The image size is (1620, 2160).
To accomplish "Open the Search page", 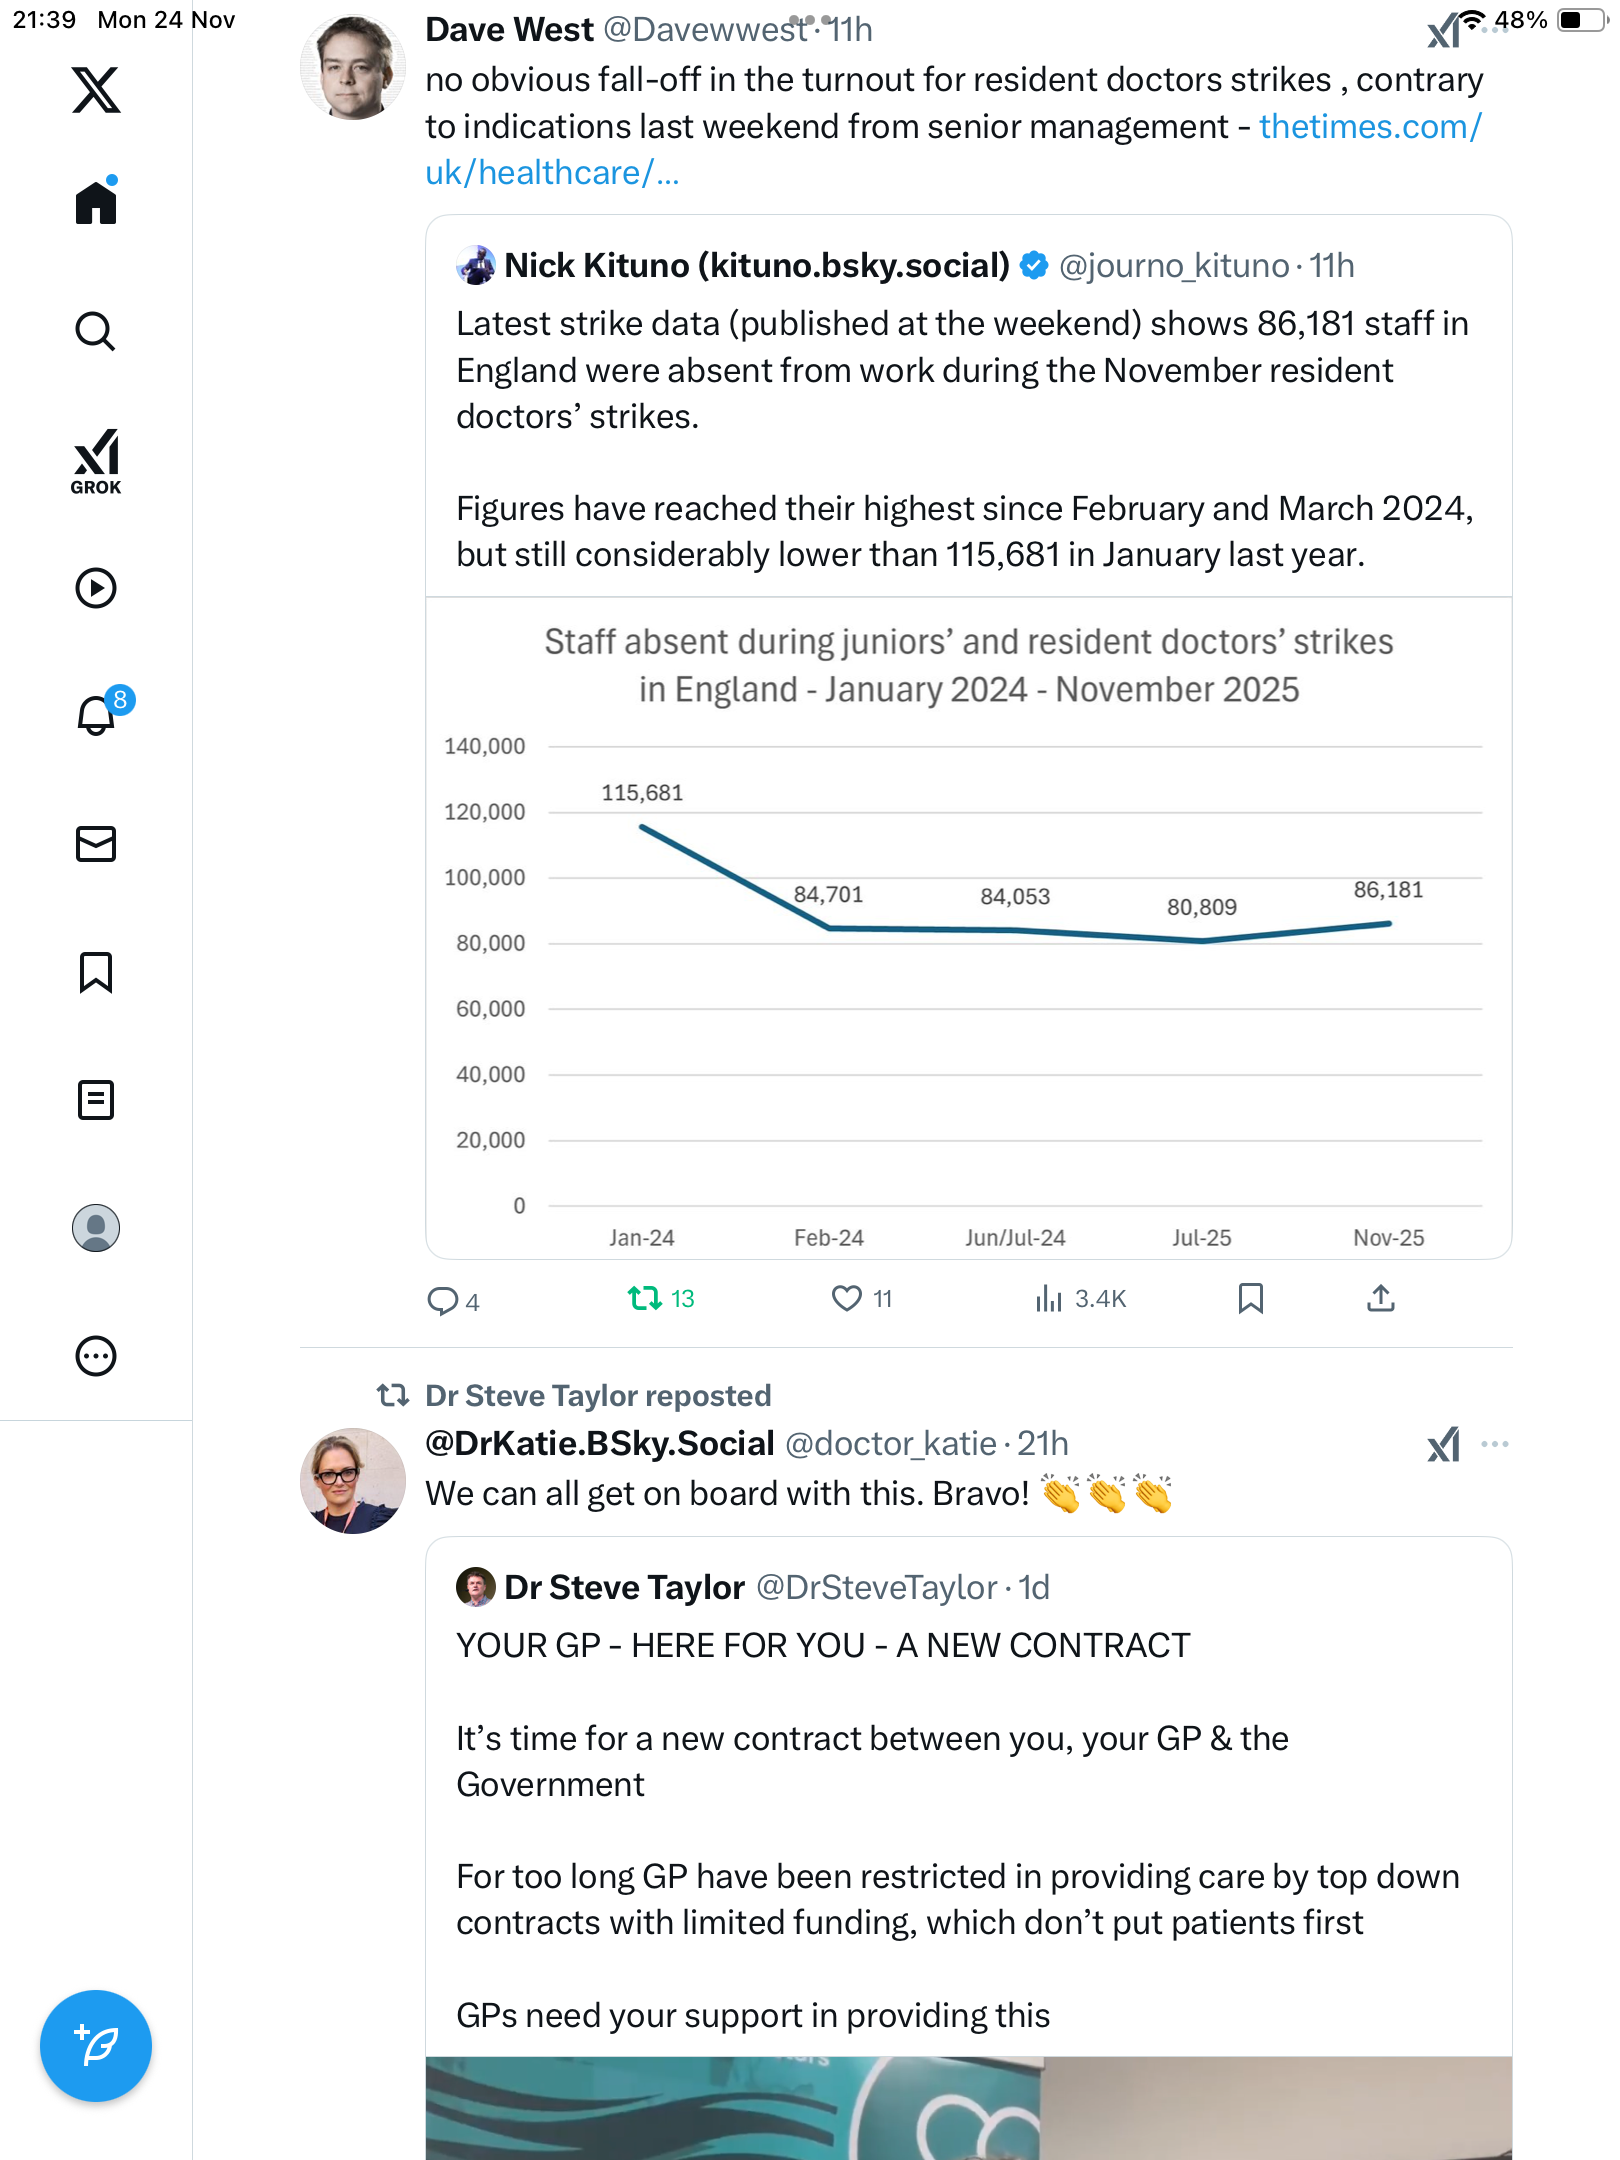I will tap(96, 331).
